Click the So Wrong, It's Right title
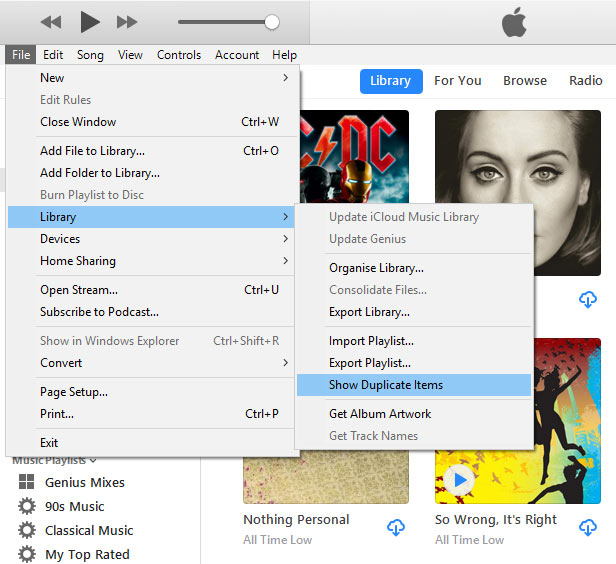 tap(496, 520)
